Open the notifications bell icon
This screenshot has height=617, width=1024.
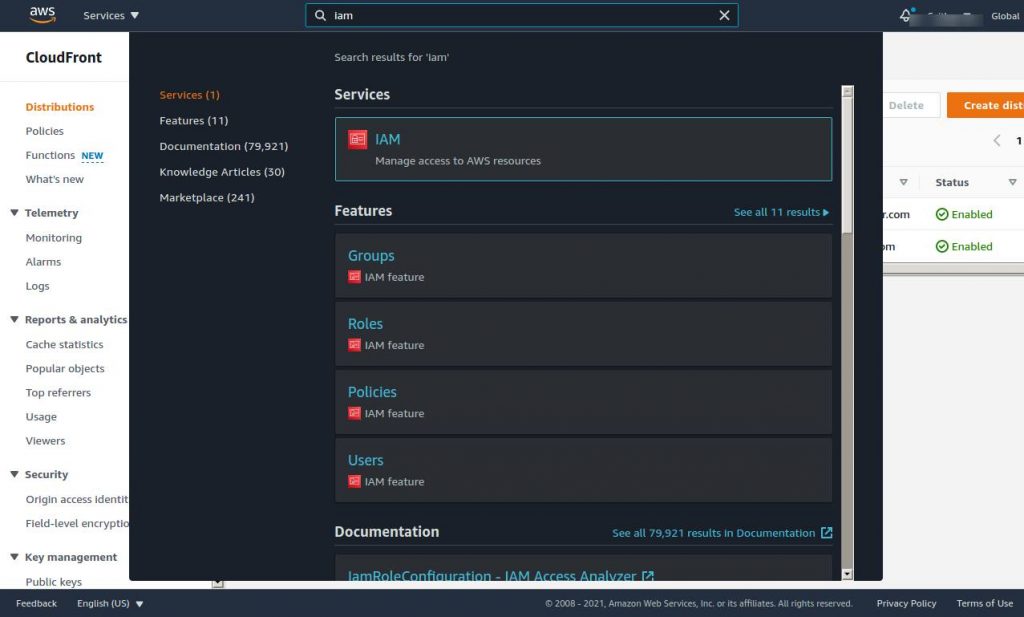(x=905, y=16)
